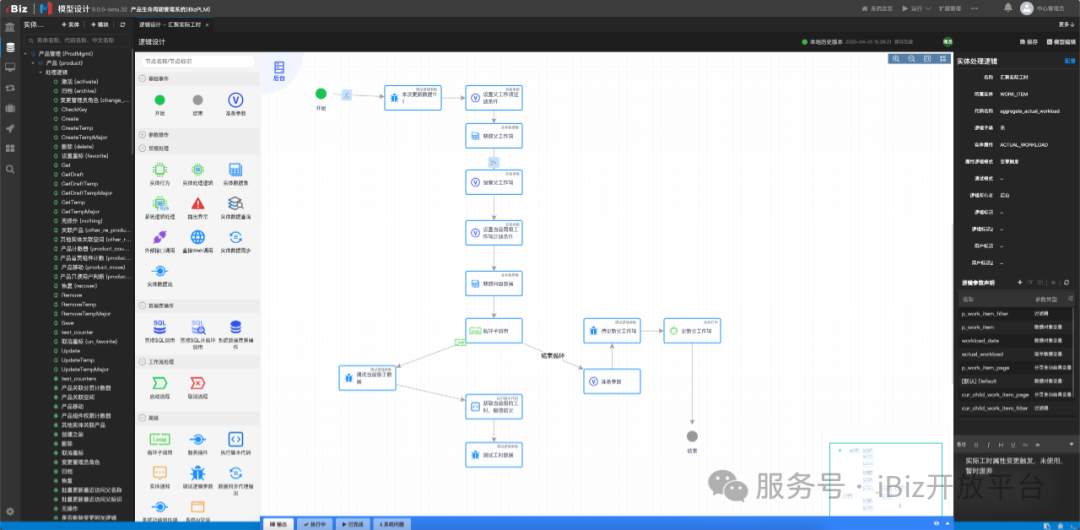Open the three-dots overflow menu in header
The height and width of the screenshot is (530, 1080).
click(x=973, y=8)
